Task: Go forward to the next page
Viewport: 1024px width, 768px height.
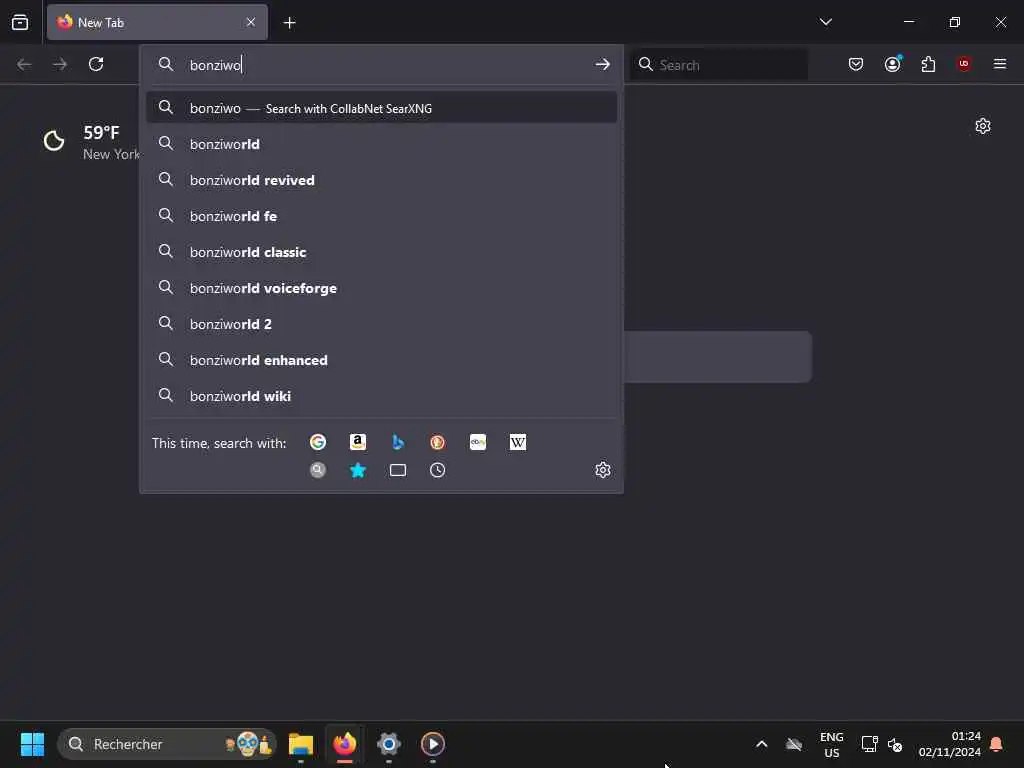Action: click(60, 64)
